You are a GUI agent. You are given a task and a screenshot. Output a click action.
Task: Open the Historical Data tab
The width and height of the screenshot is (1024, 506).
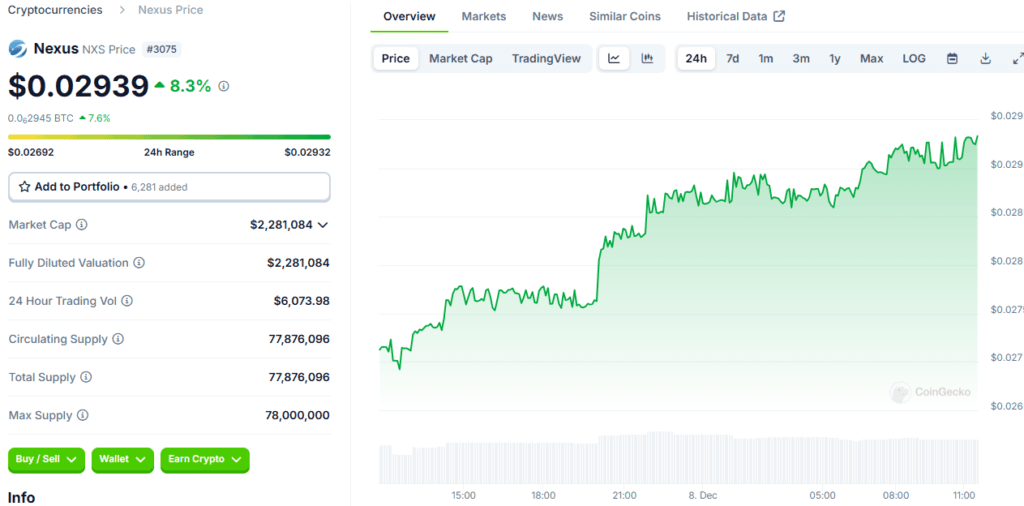point(735,16)
